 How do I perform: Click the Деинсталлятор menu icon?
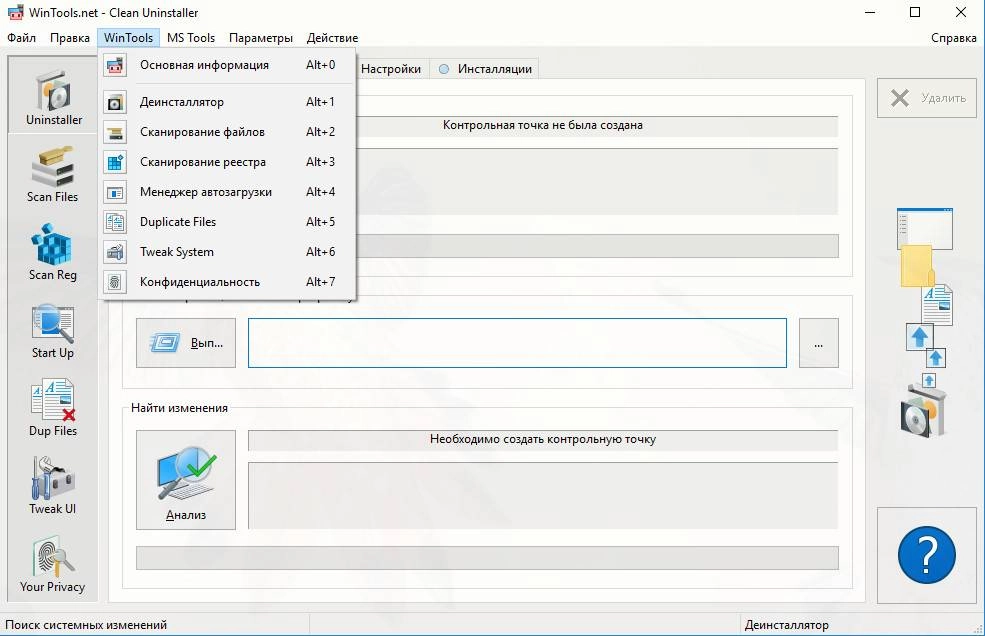tap(115, 102)
